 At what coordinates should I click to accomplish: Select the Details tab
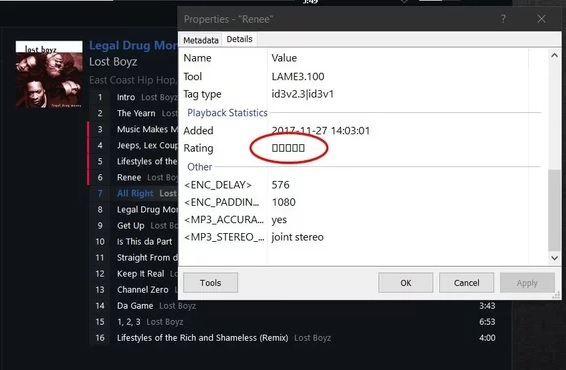click(x=239, y=39)
